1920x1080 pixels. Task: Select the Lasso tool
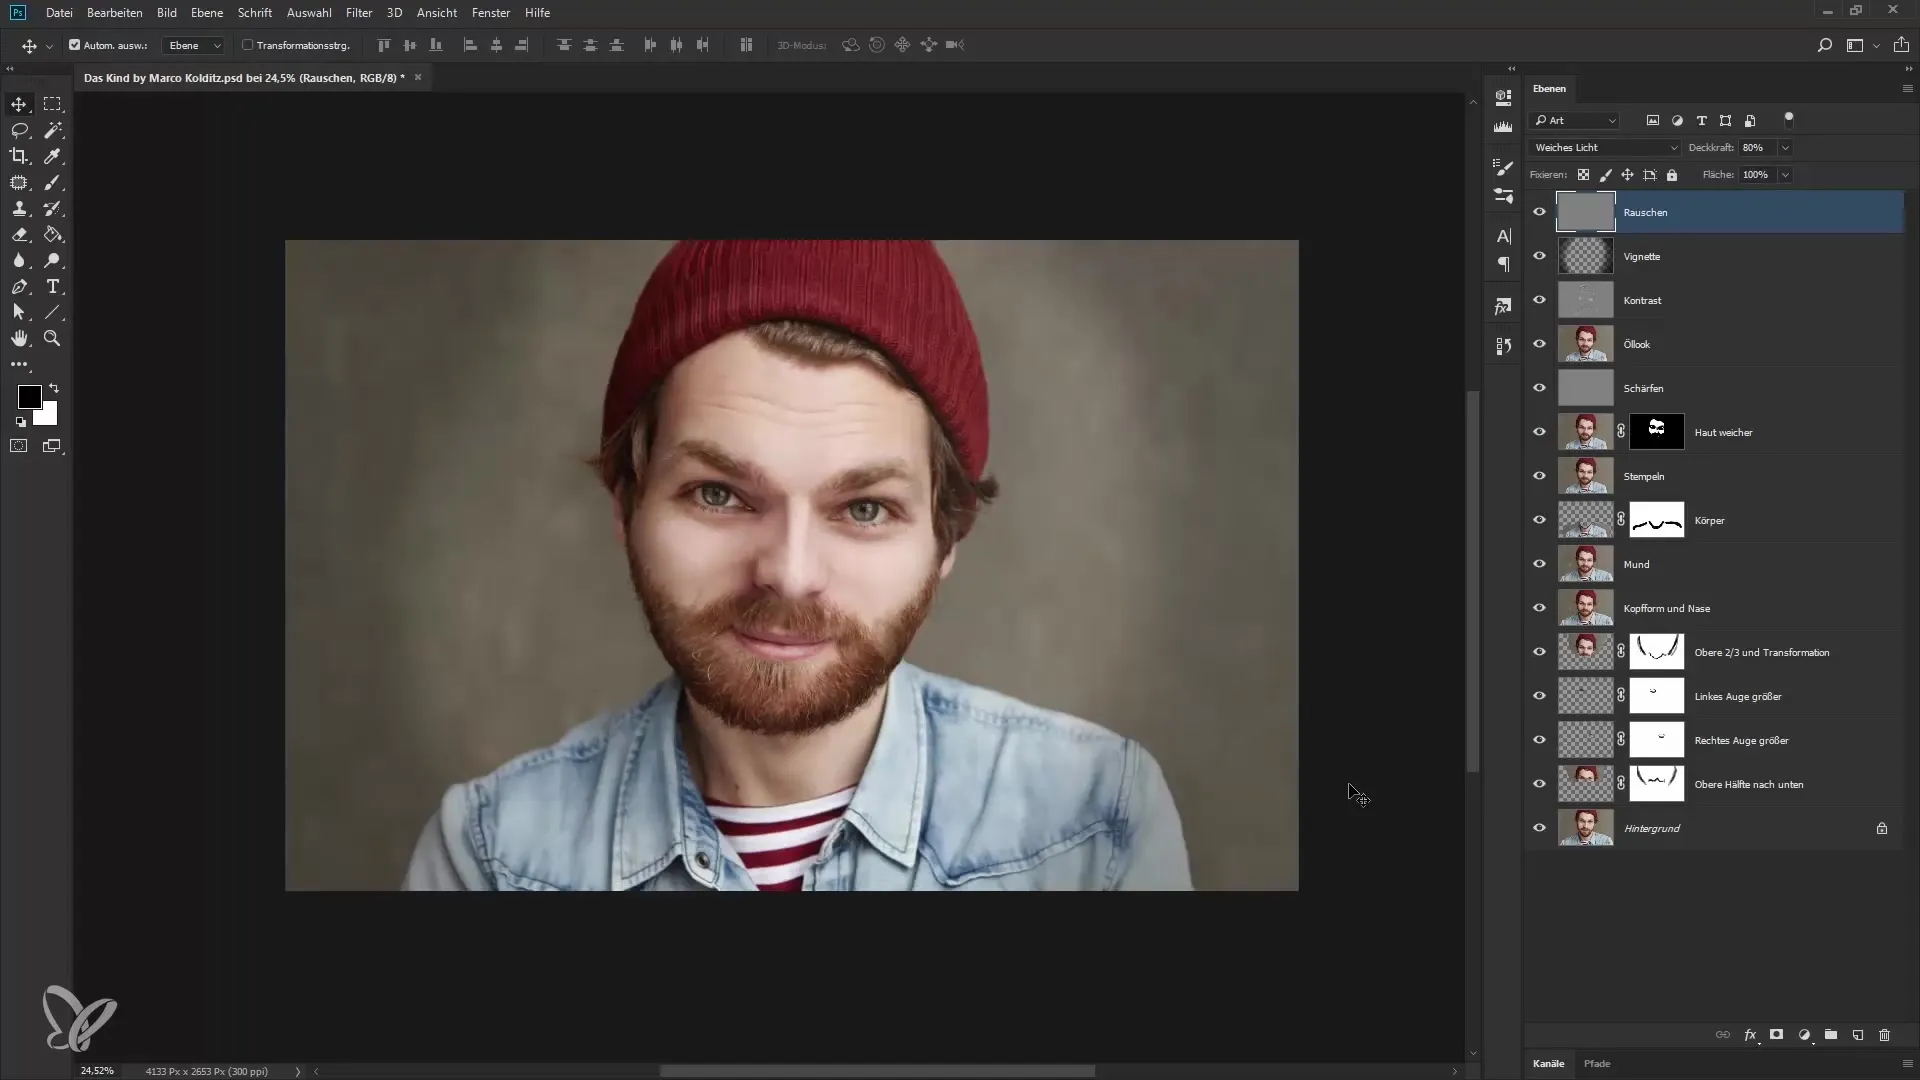(x=19, y=130)
